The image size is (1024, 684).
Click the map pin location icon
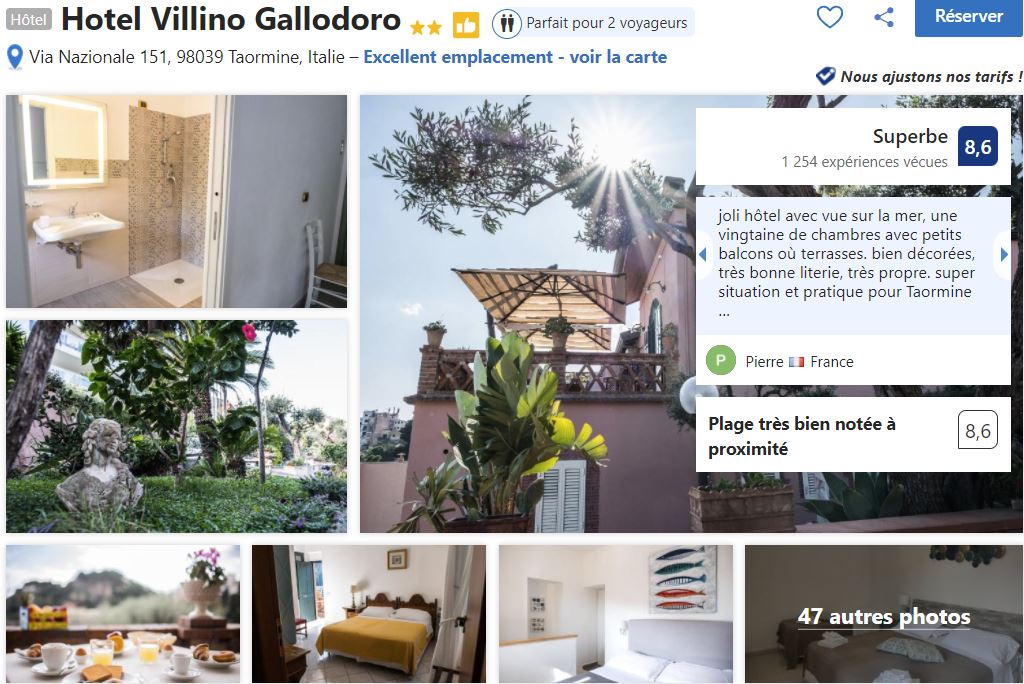(14, 57)
